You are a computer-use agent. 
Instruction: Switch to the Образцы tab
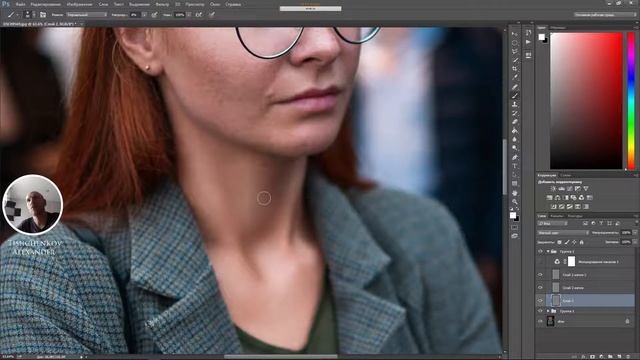pyautogui.click(x=558, y=28)
